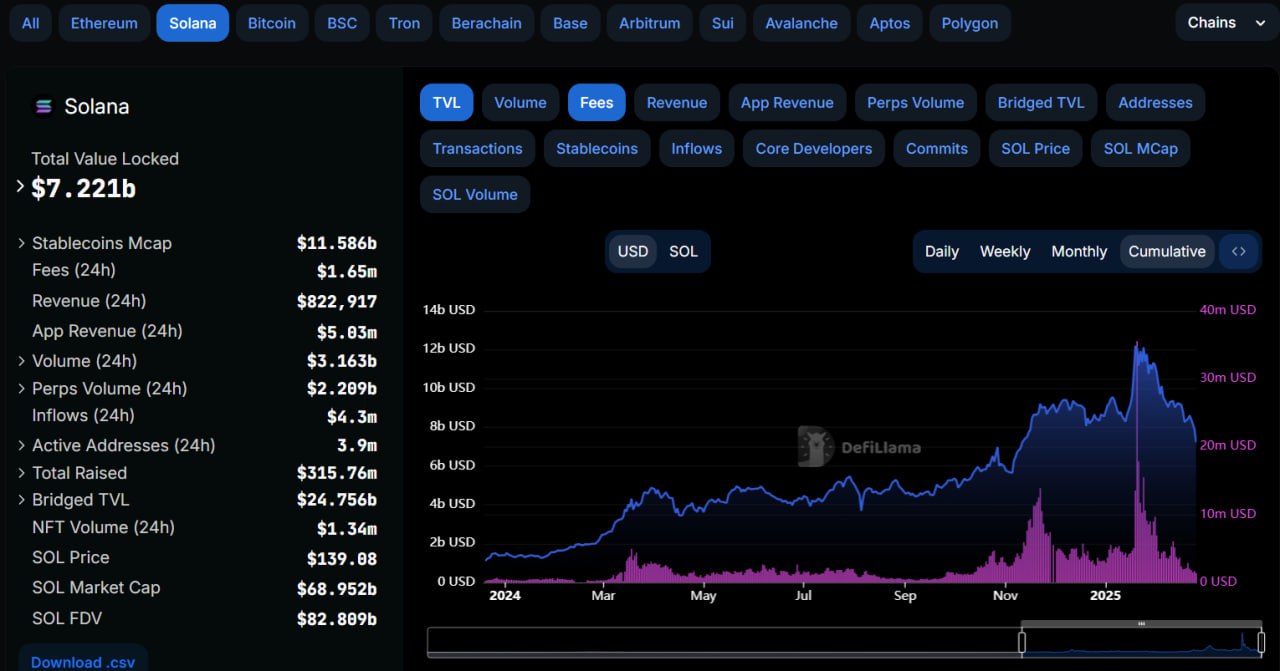The height and width of the screenshot is (671, 1280).
Task: Toggle the Bridged TVL metric
Action: 1041,103
